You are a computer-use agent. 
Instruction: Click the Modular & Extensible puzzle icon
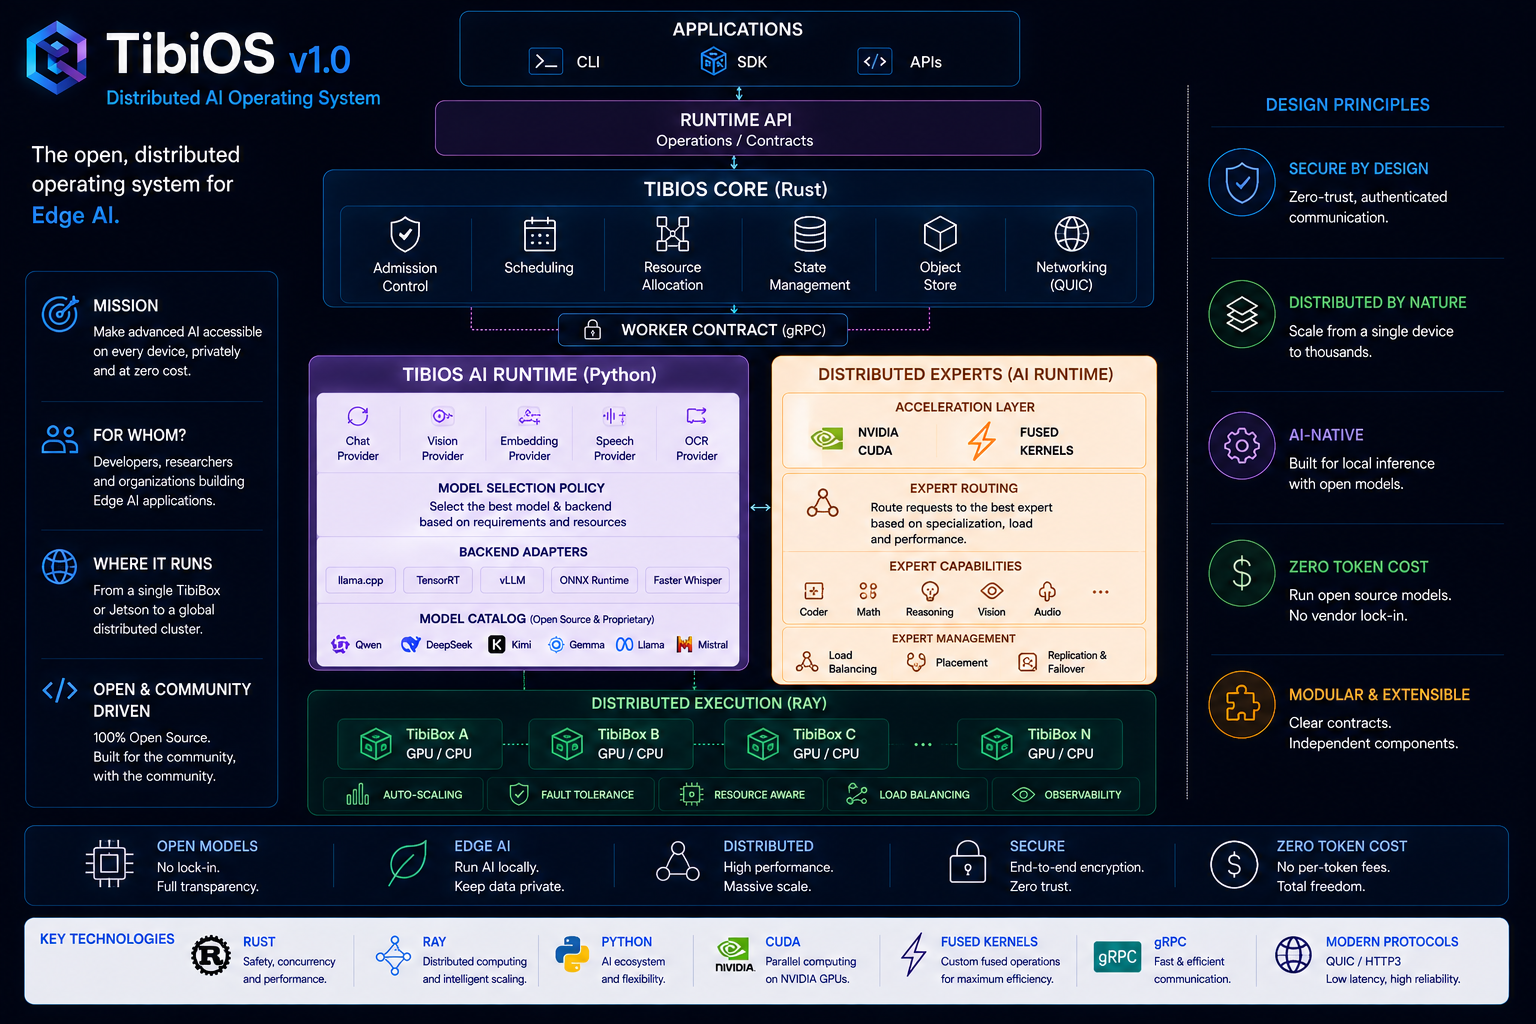coord(1242,705)
